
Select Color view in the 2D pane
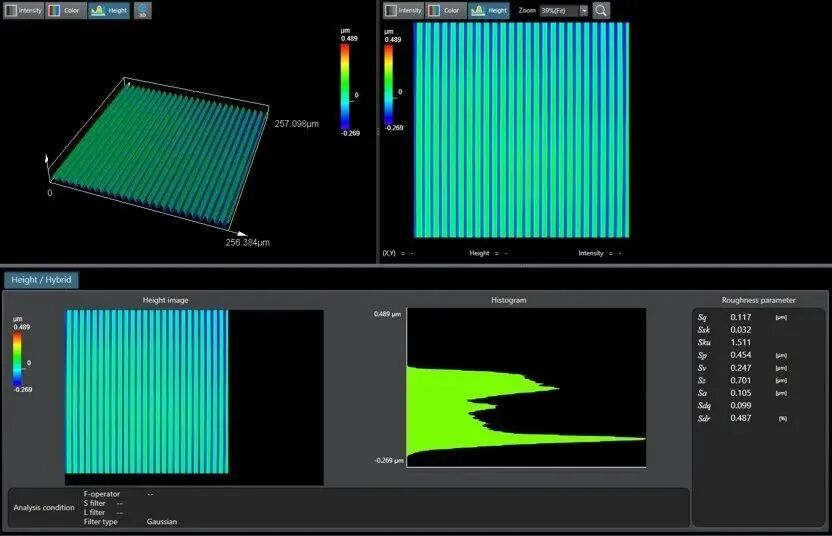pos(446,11)
